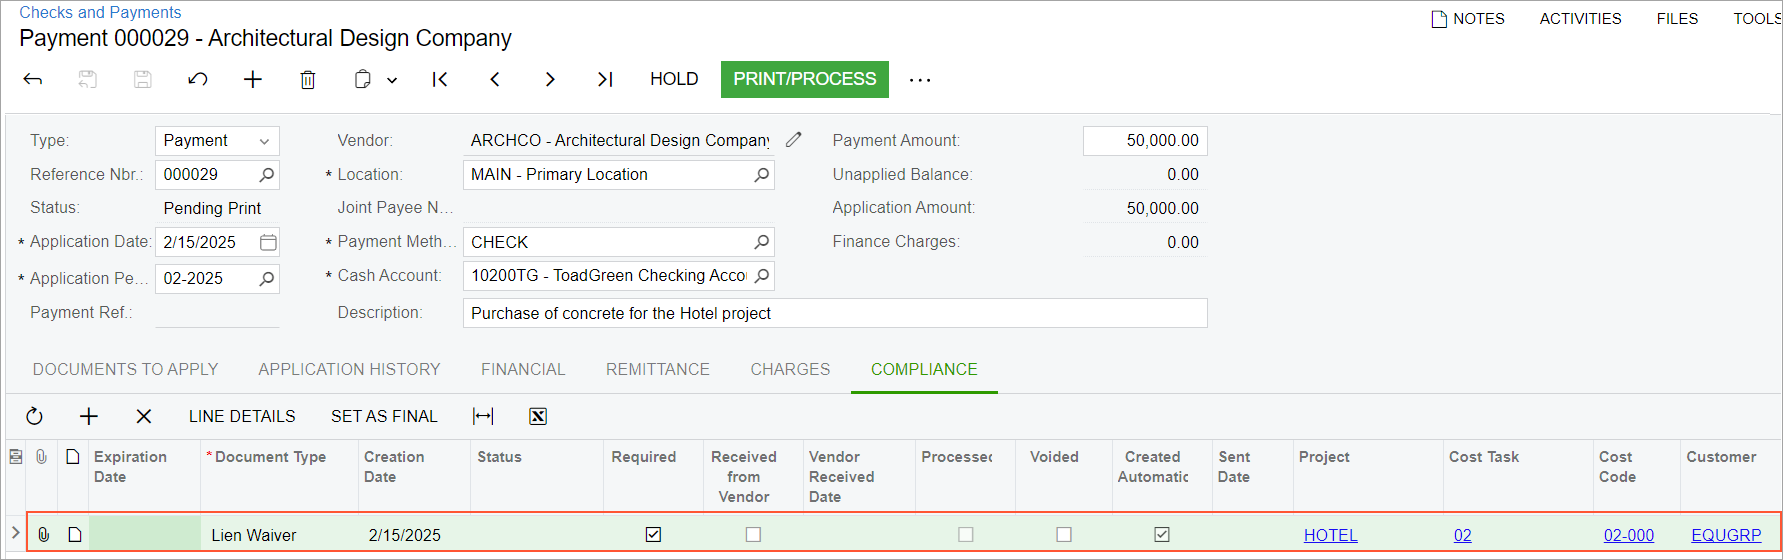
Task: Switch to the Documents to Apply tab
Action: (125, 370)
